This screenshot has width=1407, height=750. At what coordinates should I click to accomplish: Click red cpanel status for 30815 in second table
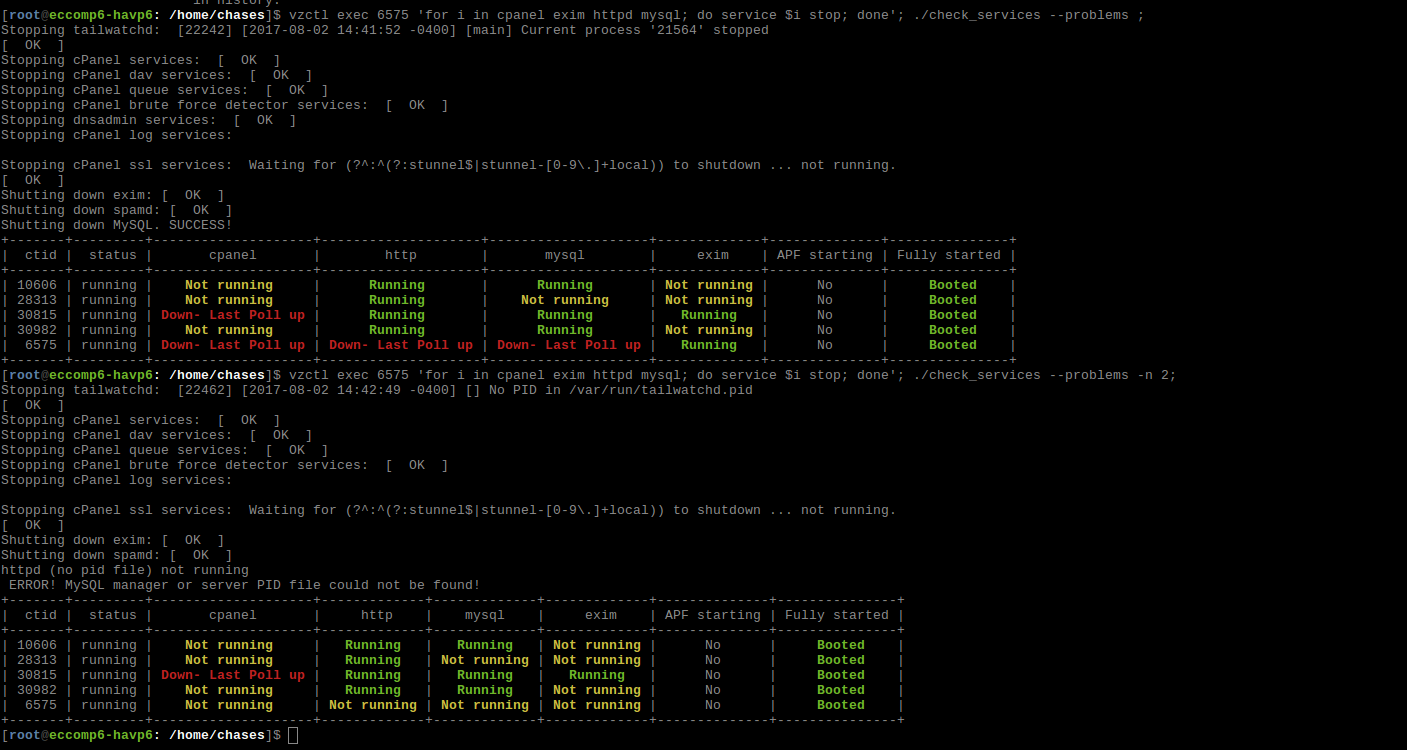232,675
